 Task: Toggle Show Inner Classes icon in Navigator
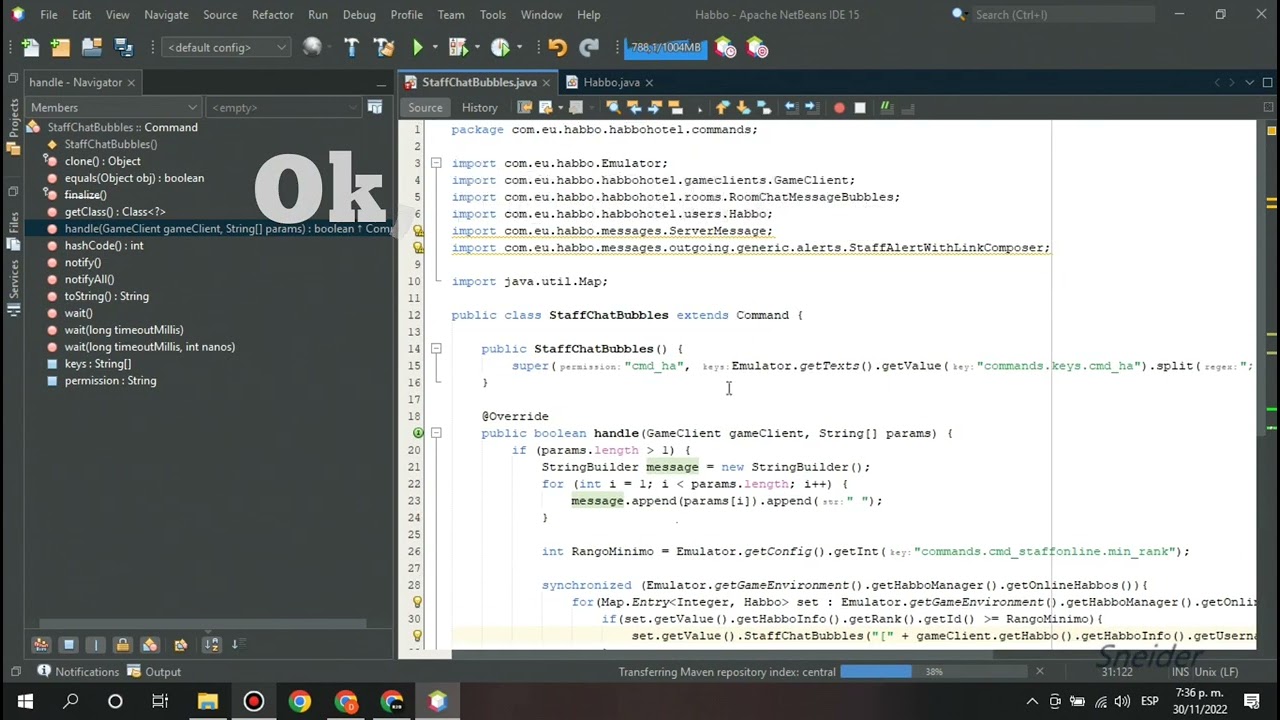coord(150,645)
